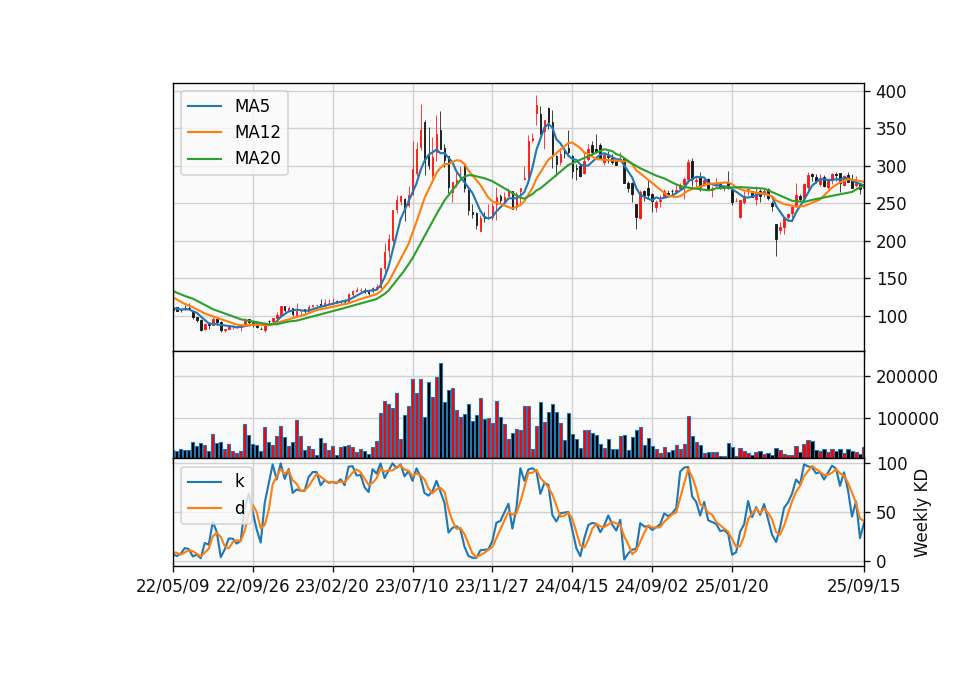960x690 pixels.
Task: Click the 0 tick on KD axis
Action: pyautogui.click(x=881, y=561)
